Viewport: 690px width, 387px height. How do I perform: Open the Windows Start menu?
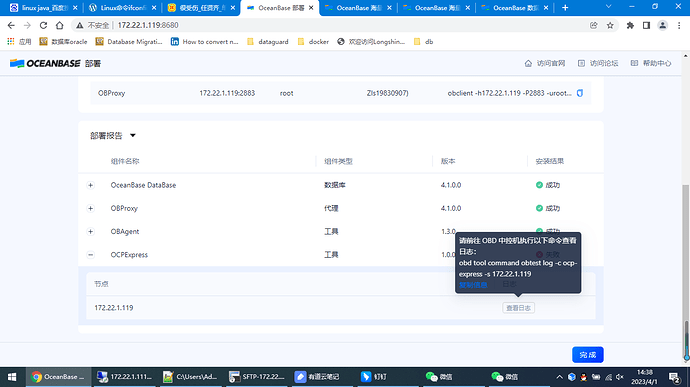click(12, 377)
